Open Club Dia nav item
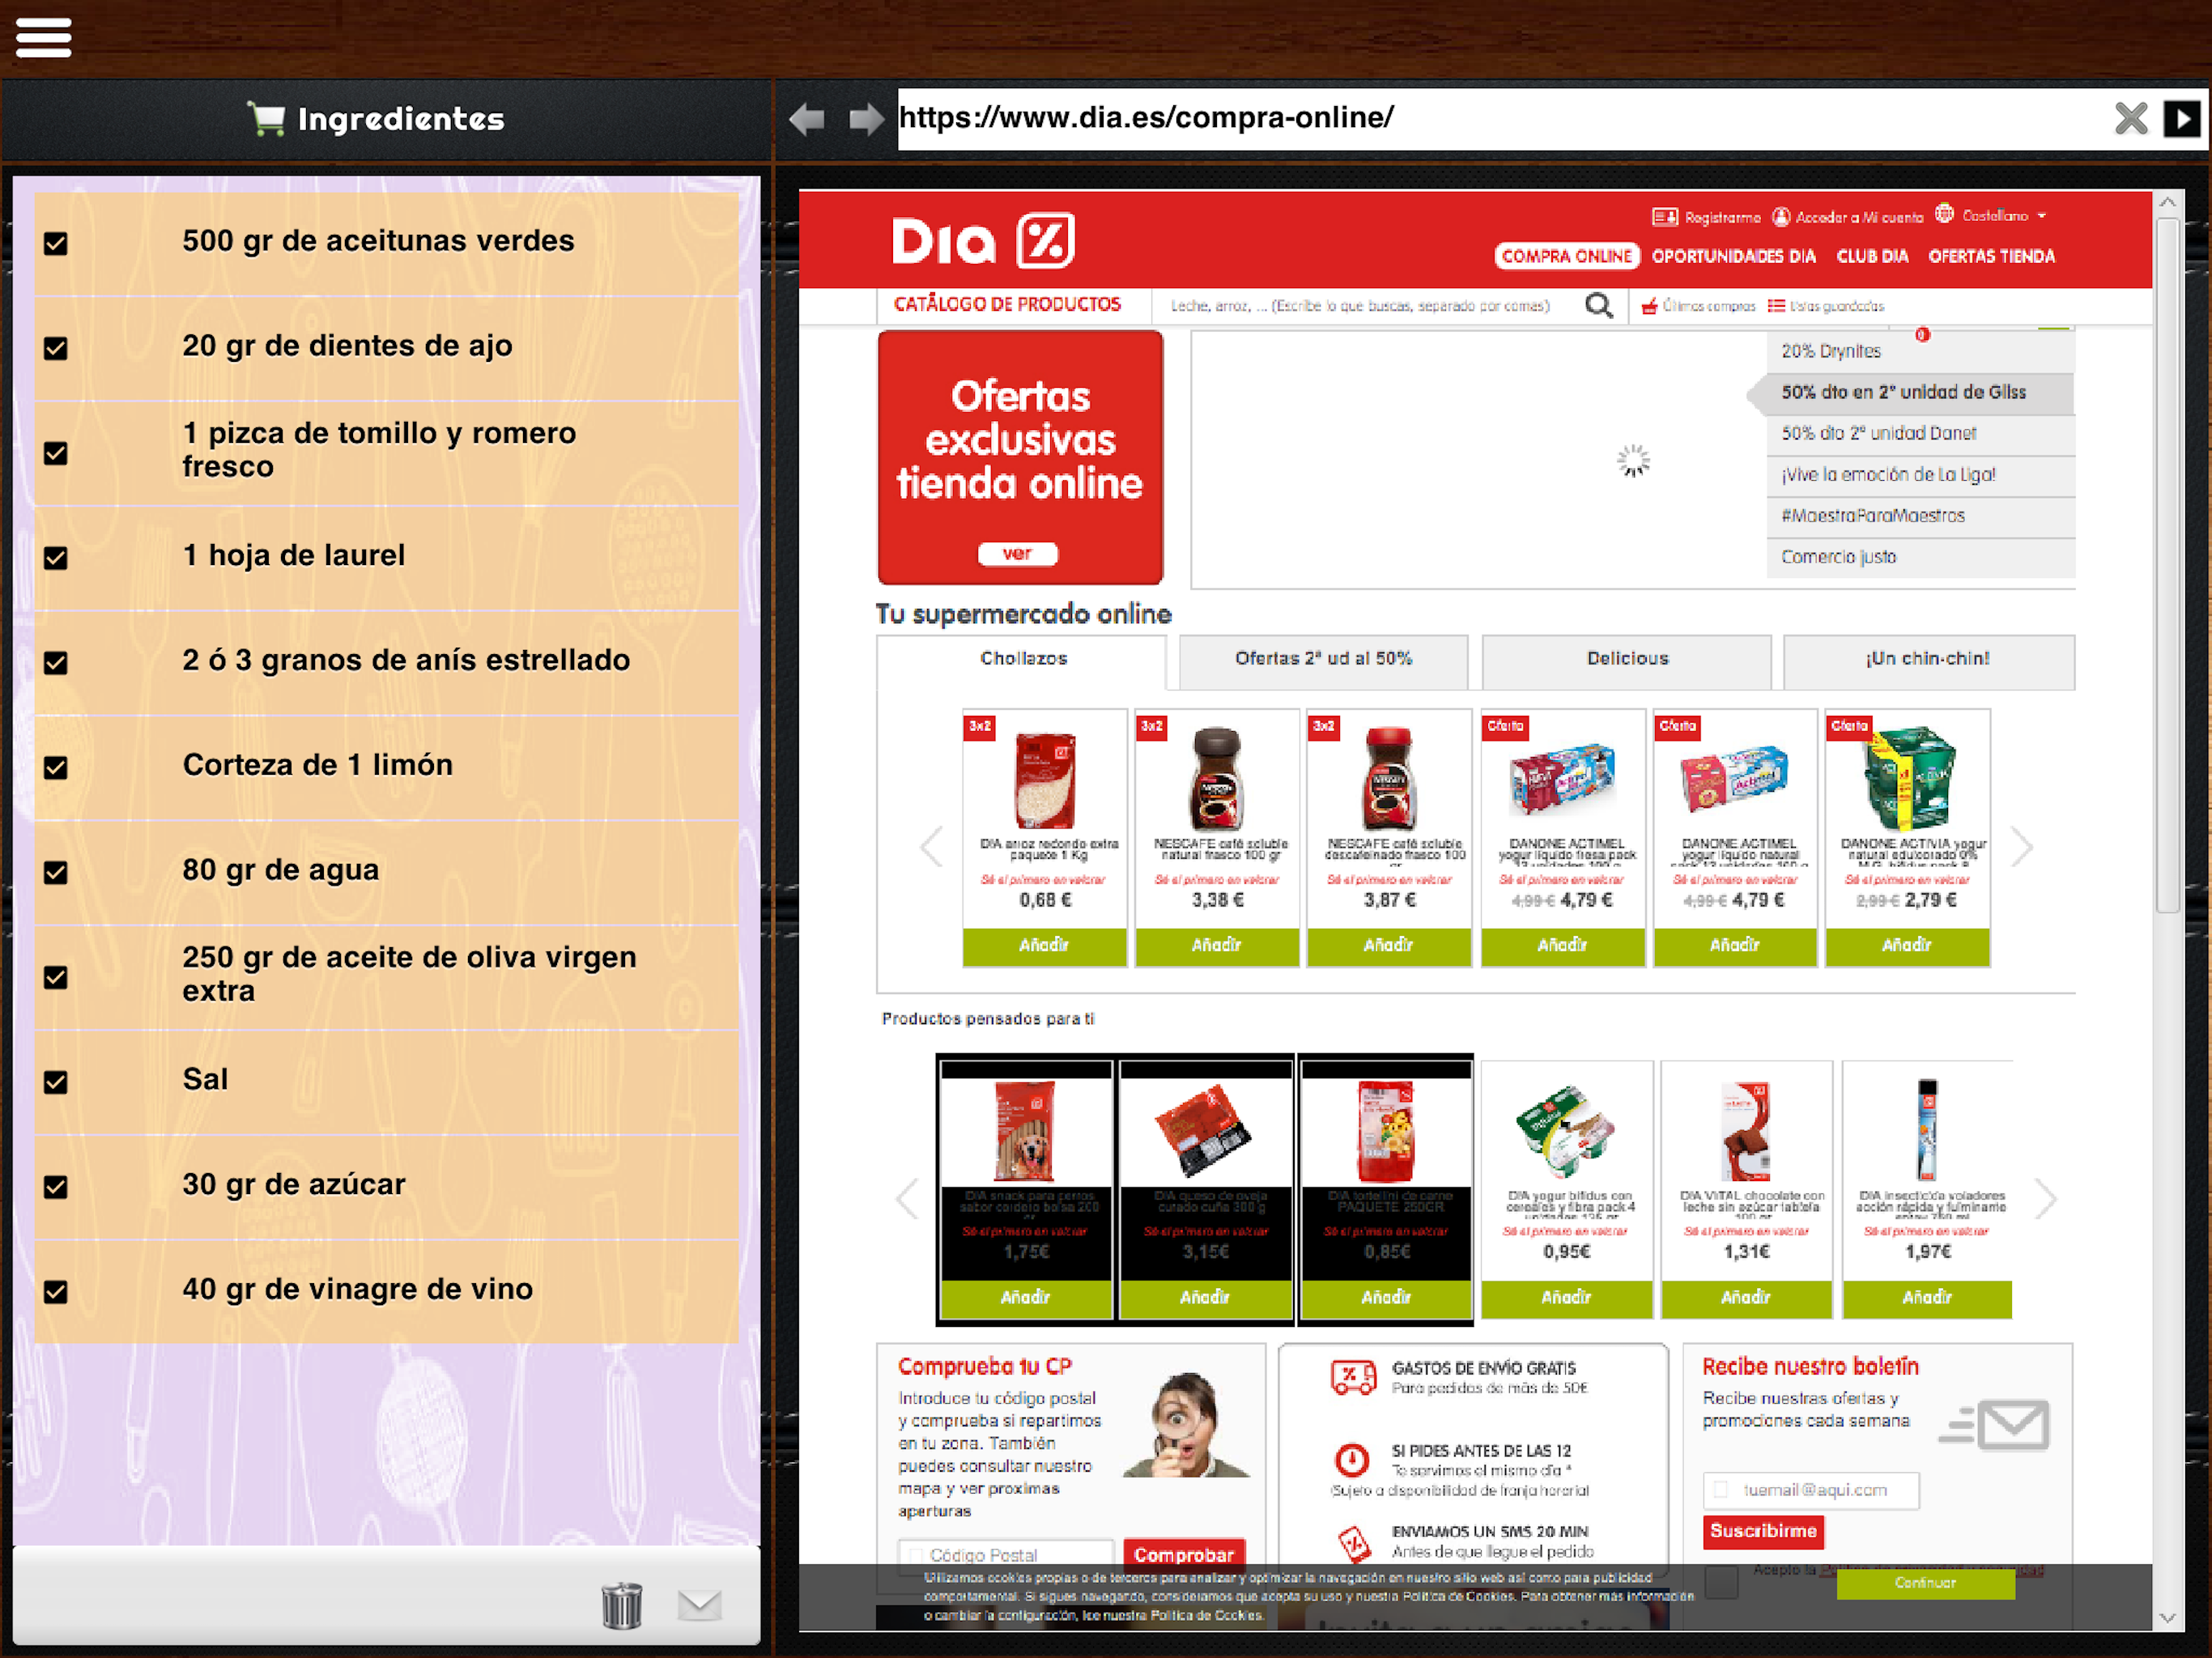The width and height of the screenshot is (2212, 1658). tap(1872, 256)
